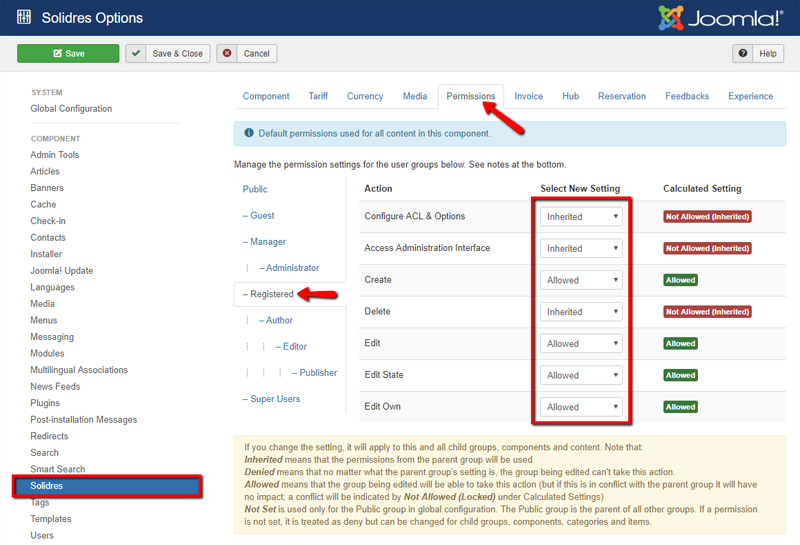
Task: Open the Hub tab
Action: pos(570,96)
